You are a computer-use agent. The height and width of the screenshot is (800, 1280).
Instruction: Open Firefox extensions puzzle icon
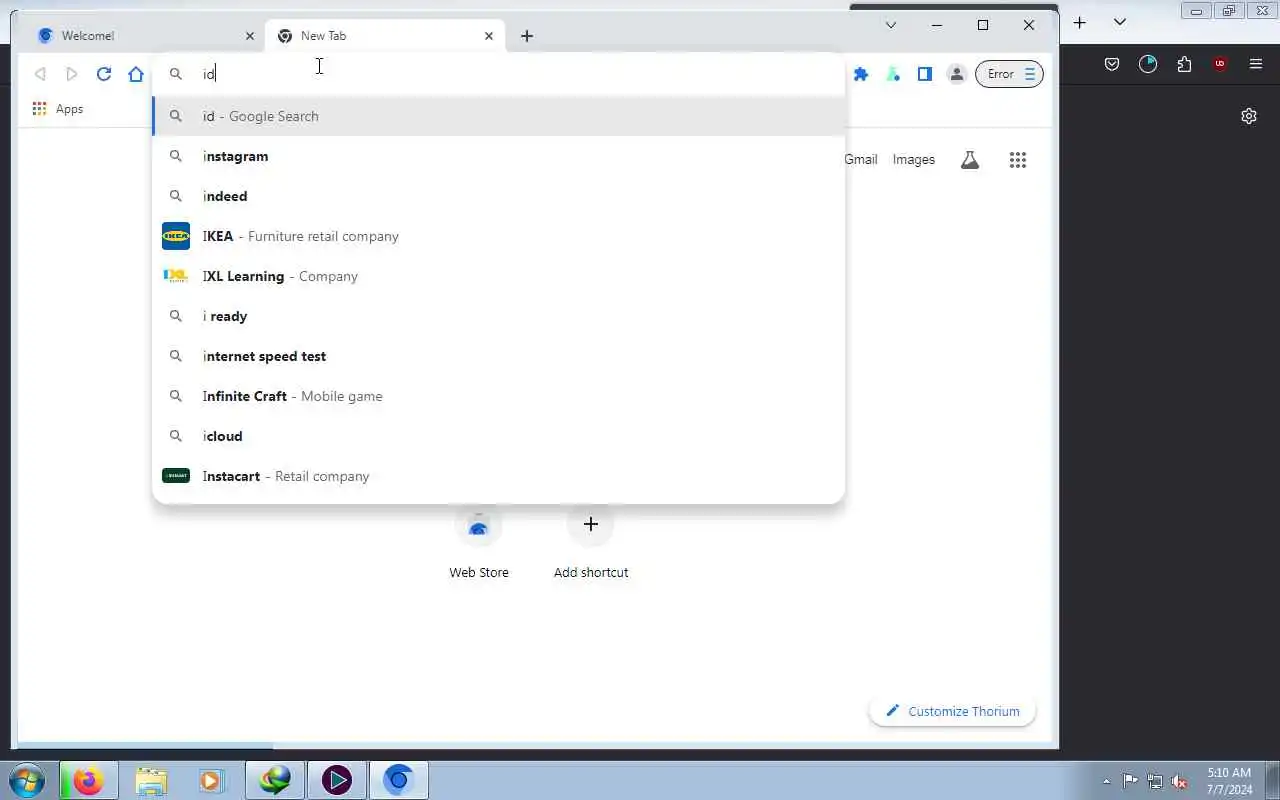tap(1184, 64)
